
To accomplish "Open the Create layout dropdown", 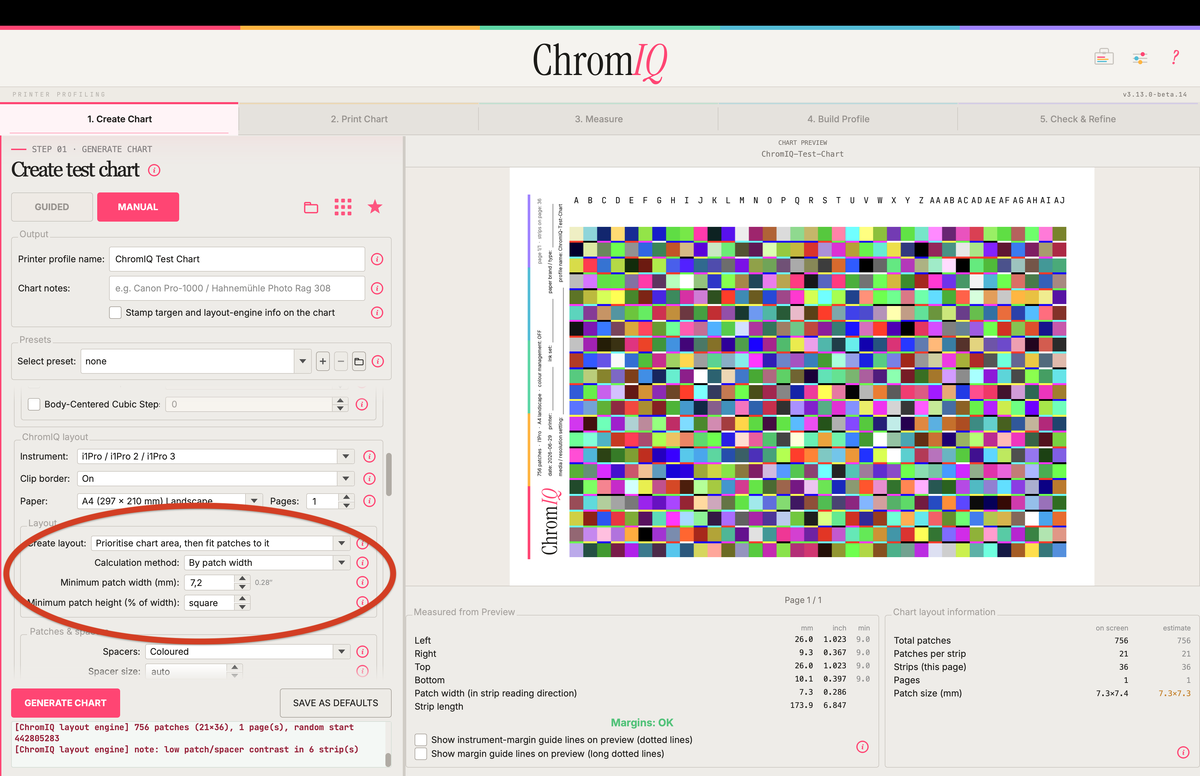I will click(220, 543).
